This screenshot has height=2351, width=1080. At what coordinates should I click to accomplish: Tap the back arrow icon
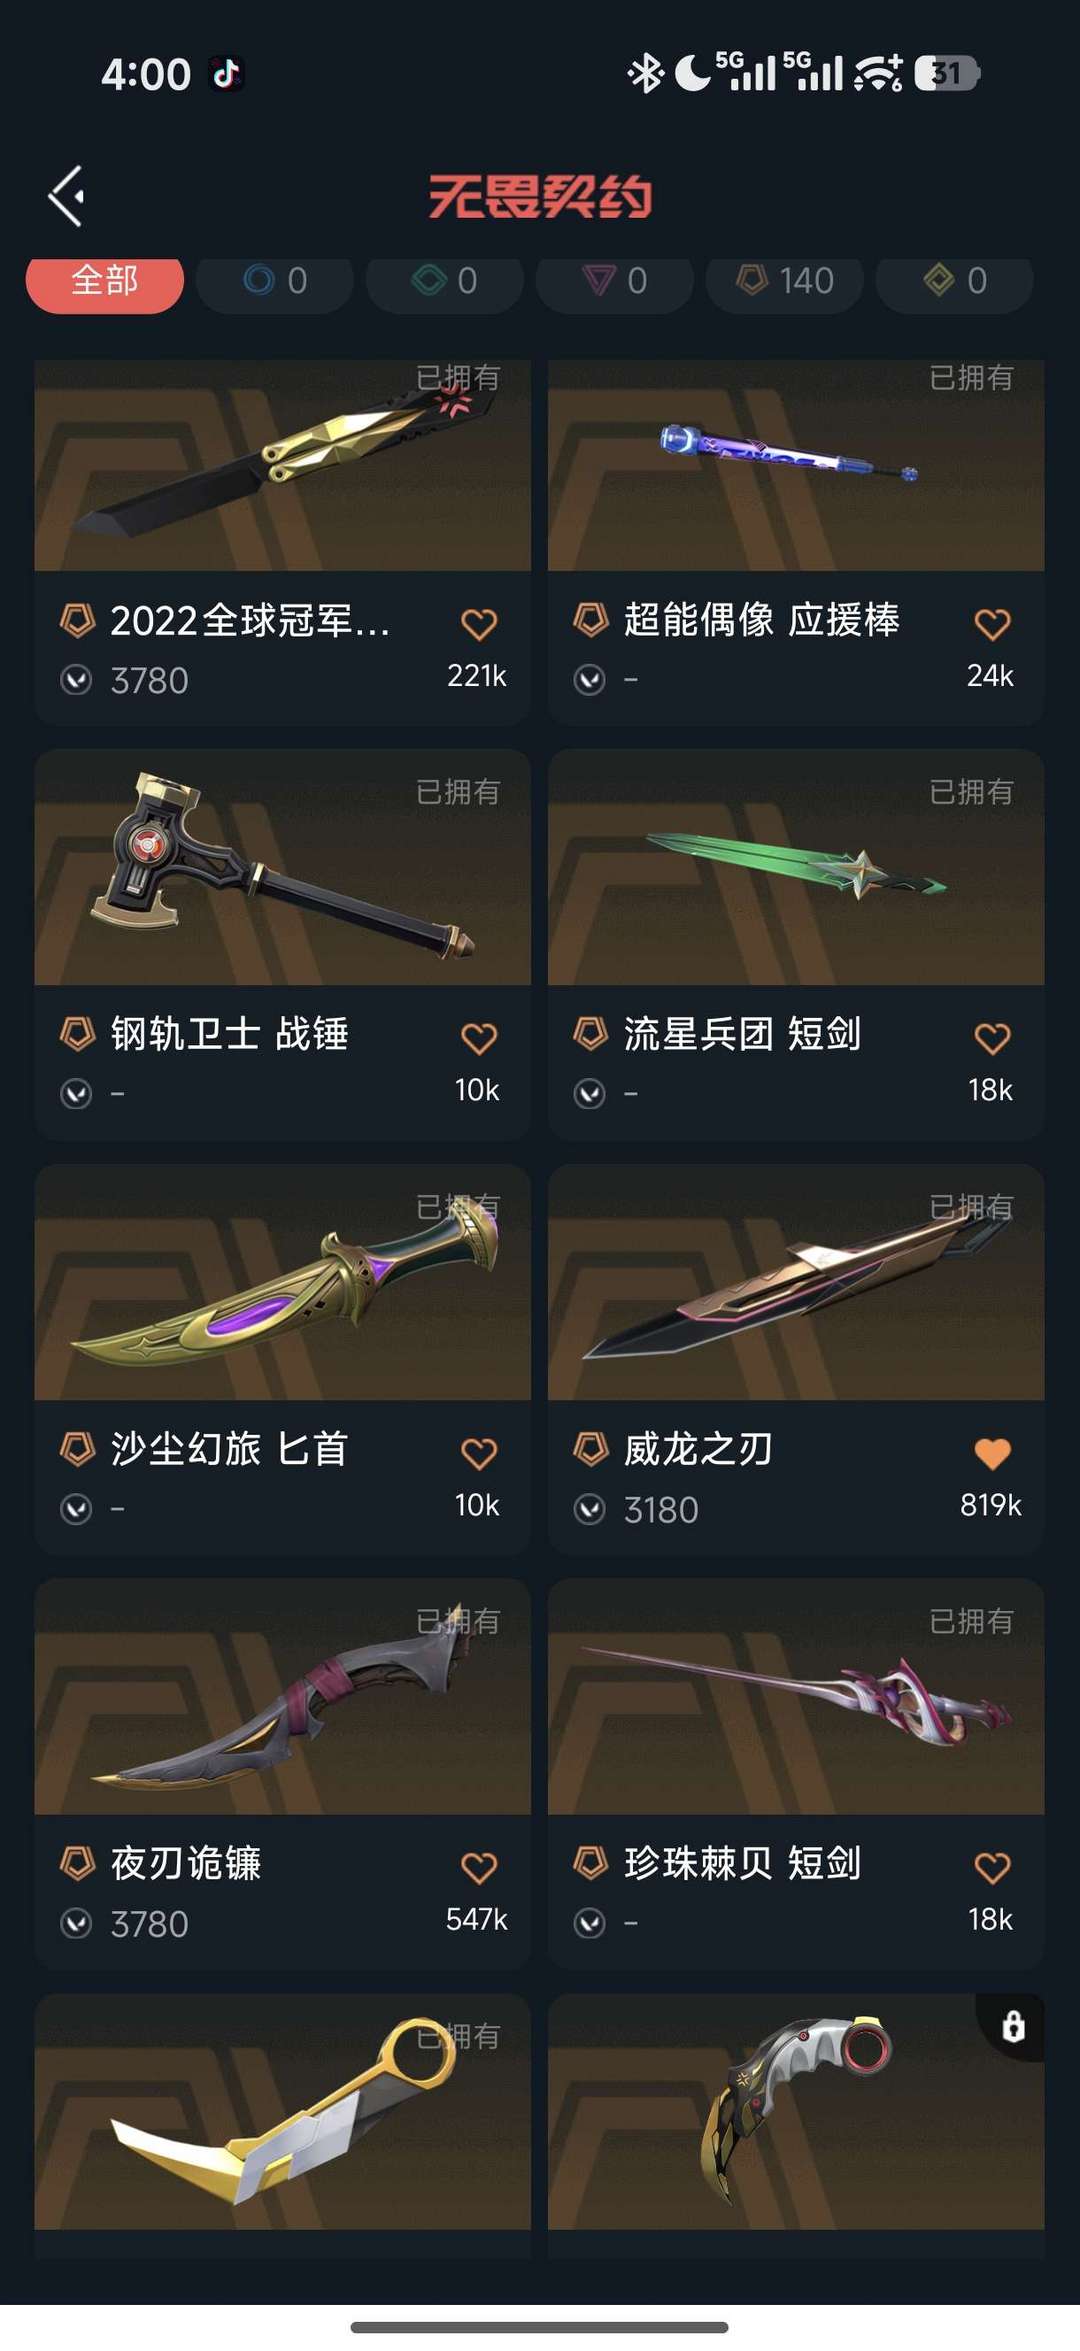tap(66, 196)
